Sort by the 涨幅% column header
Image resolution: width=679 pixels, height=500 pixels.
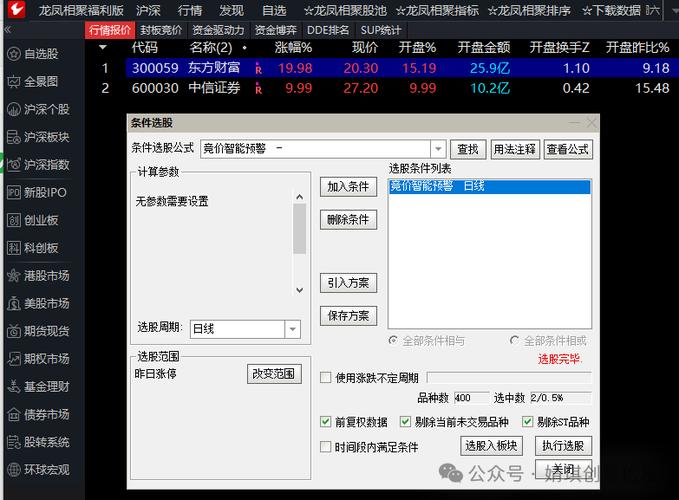pyautogui.click(x=293, y=47)
